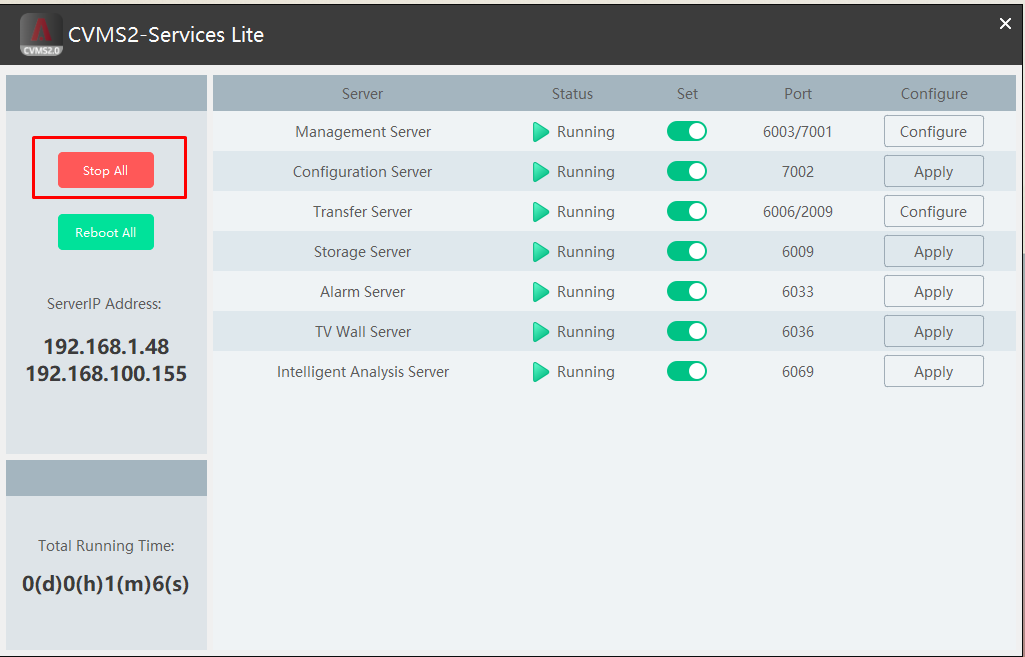Close the CVMS2-Services Lite window
This screenshot has height=657, width=1025.
click(1005, 24)
